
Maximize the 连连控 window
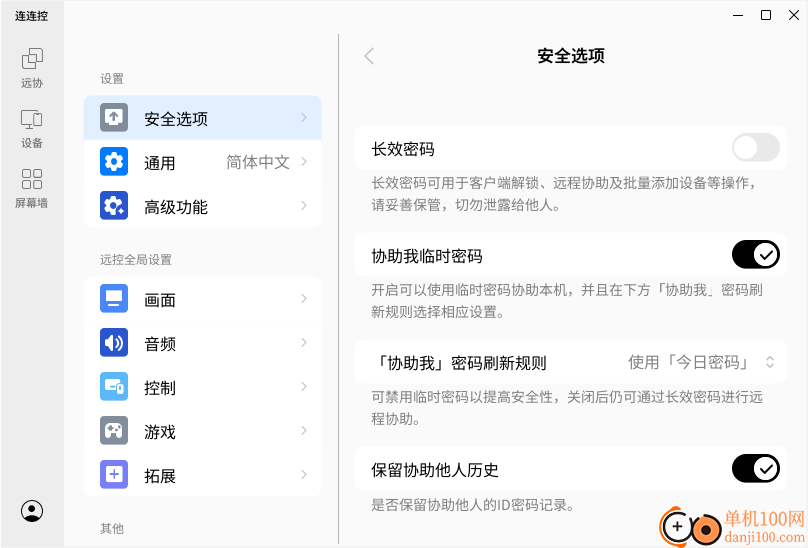pos(766,15)
